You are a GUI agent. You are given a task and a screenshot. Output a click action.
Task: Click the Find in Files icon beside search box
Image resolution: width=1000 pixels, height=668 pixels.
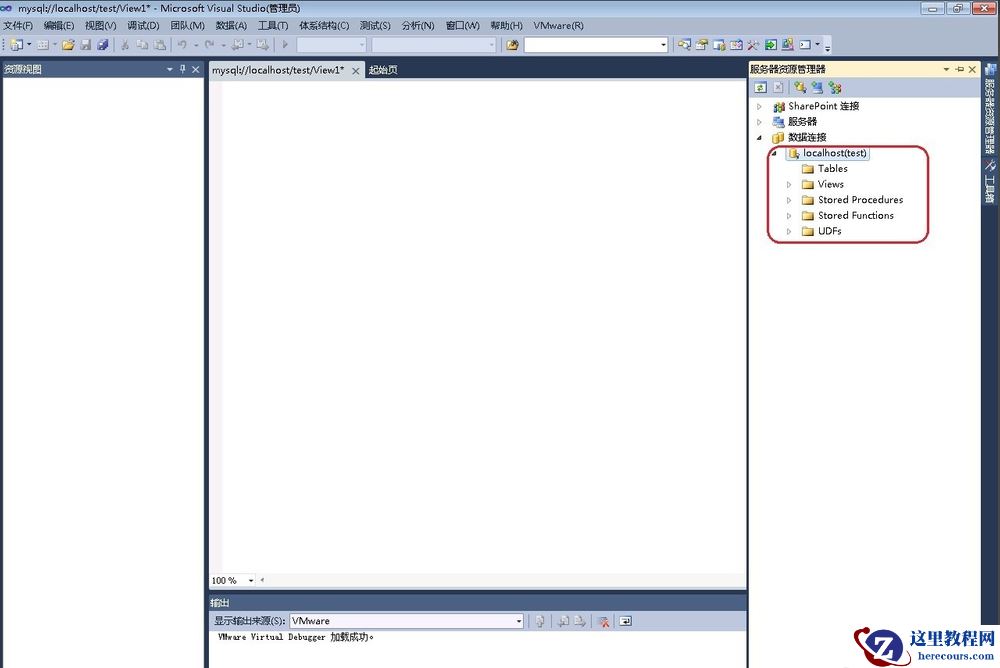click(512, 45)
